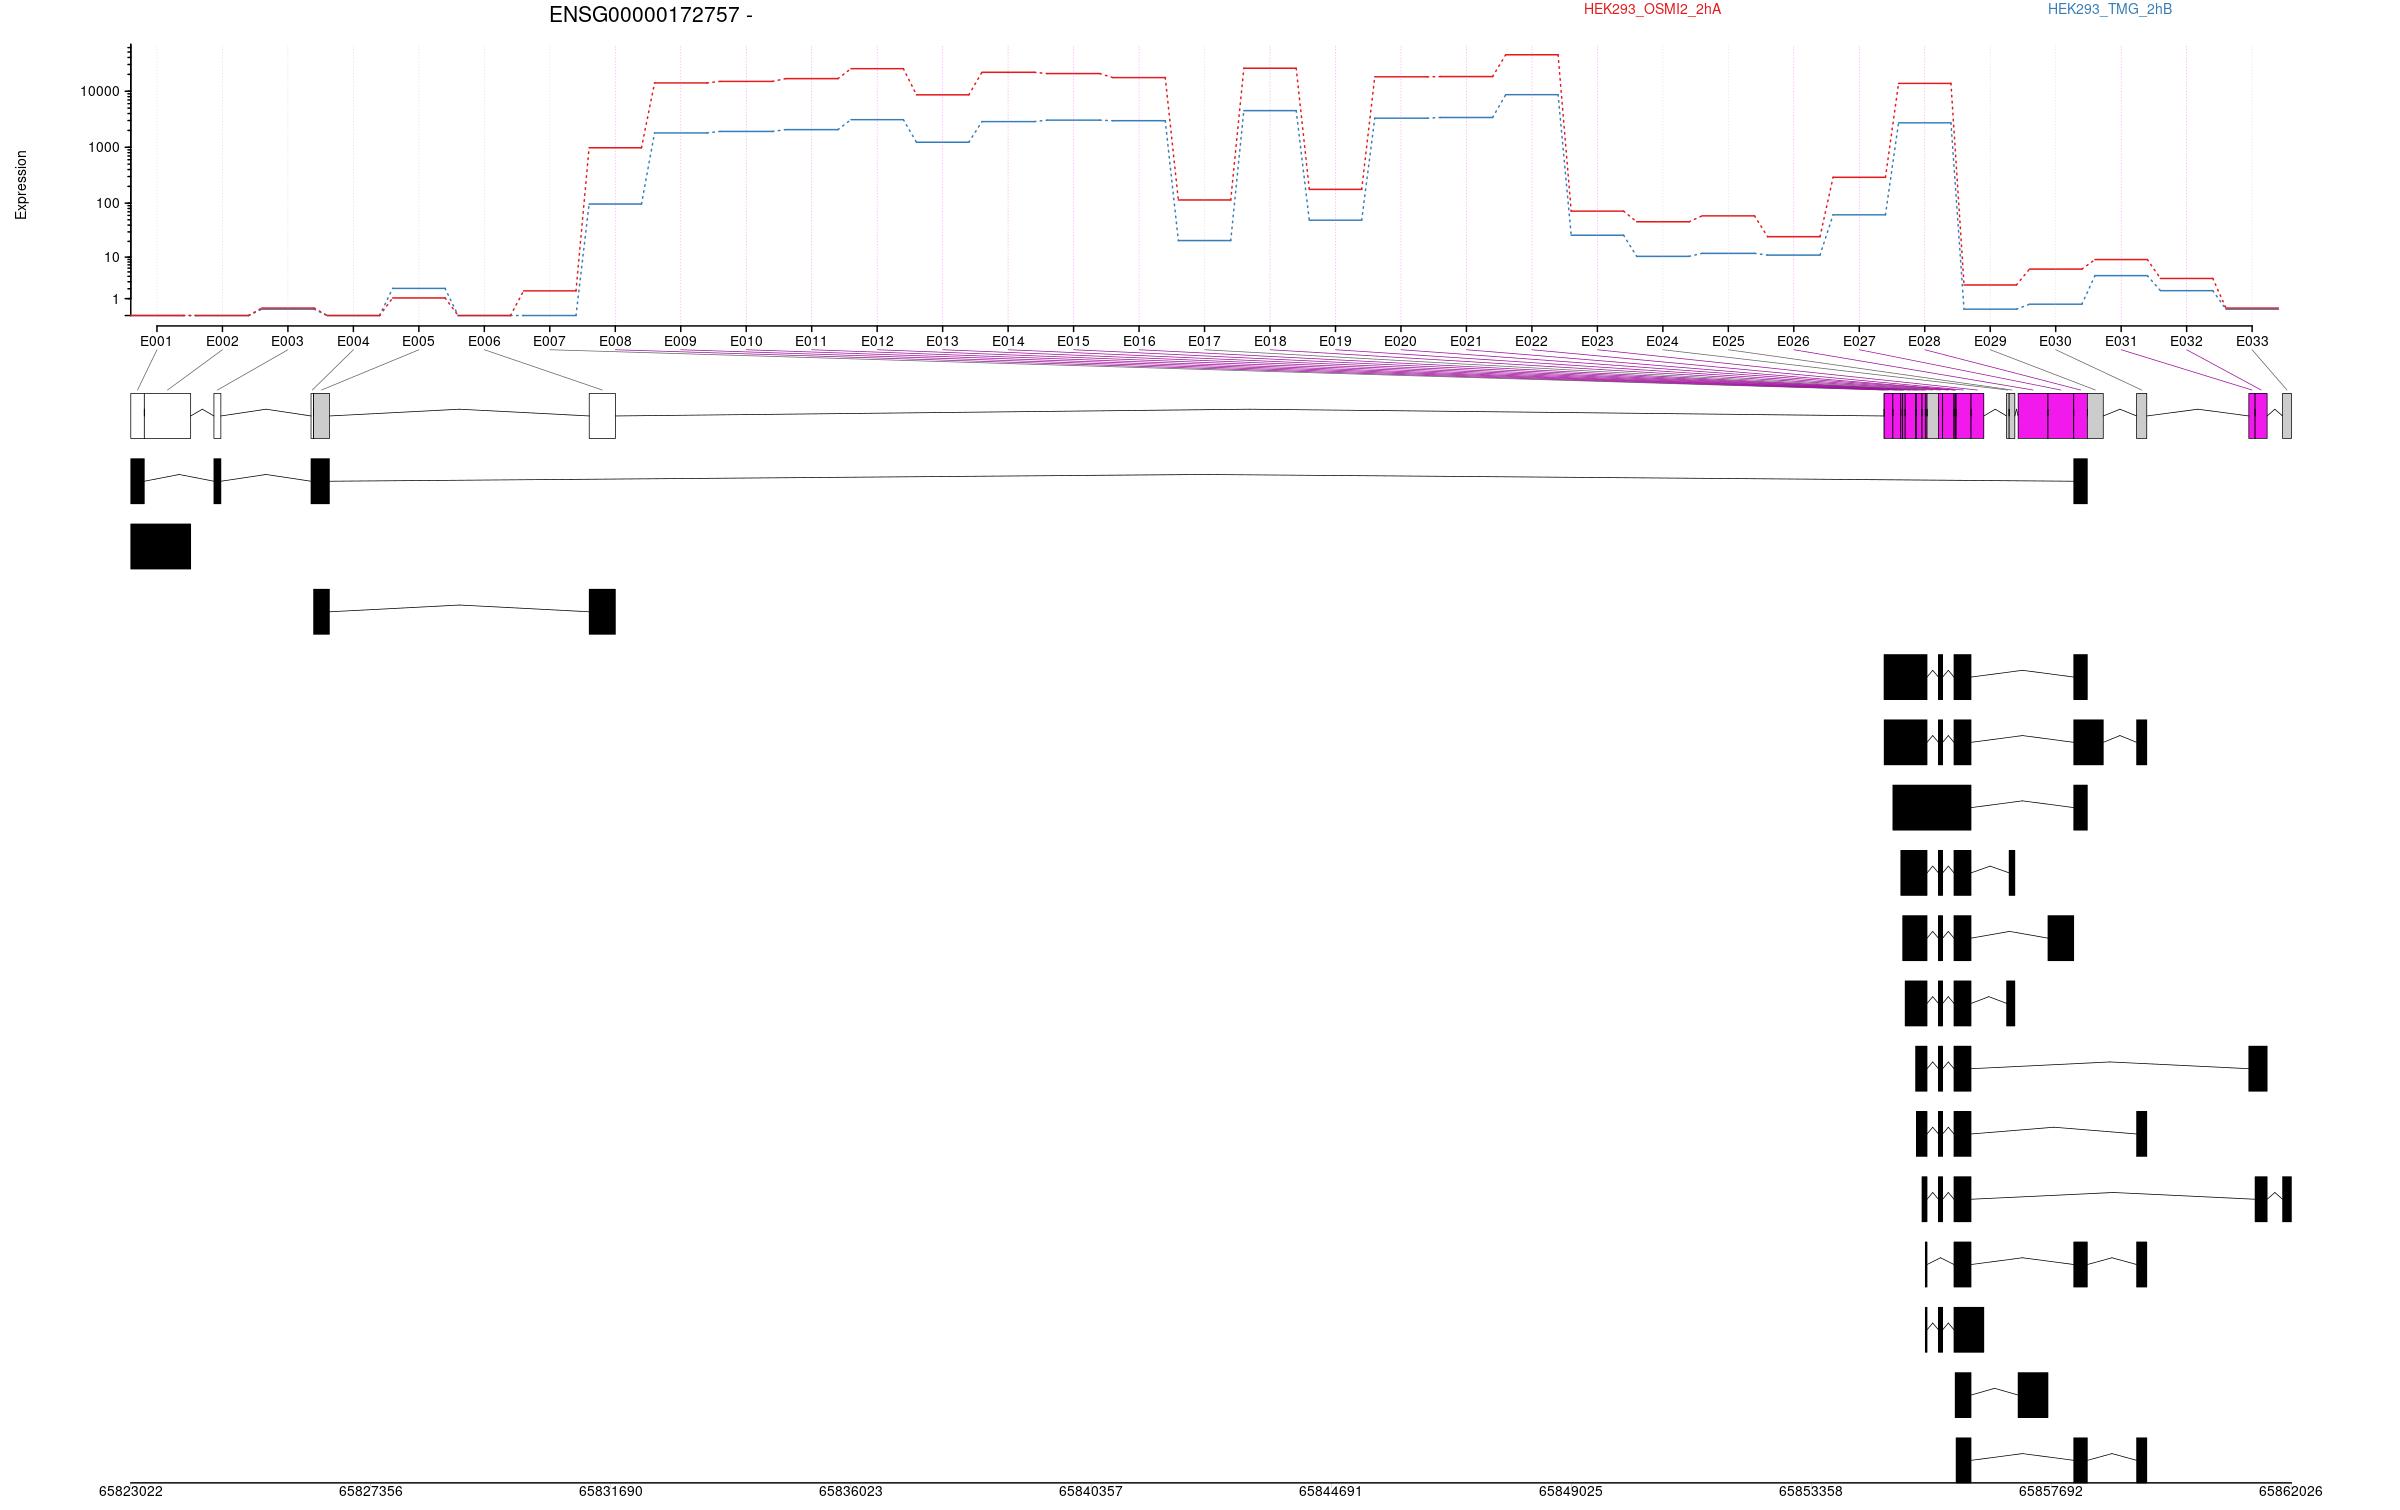Screen dimensions: 2400x1510
Task: Click exon label E021
Action: [1466, 341]
